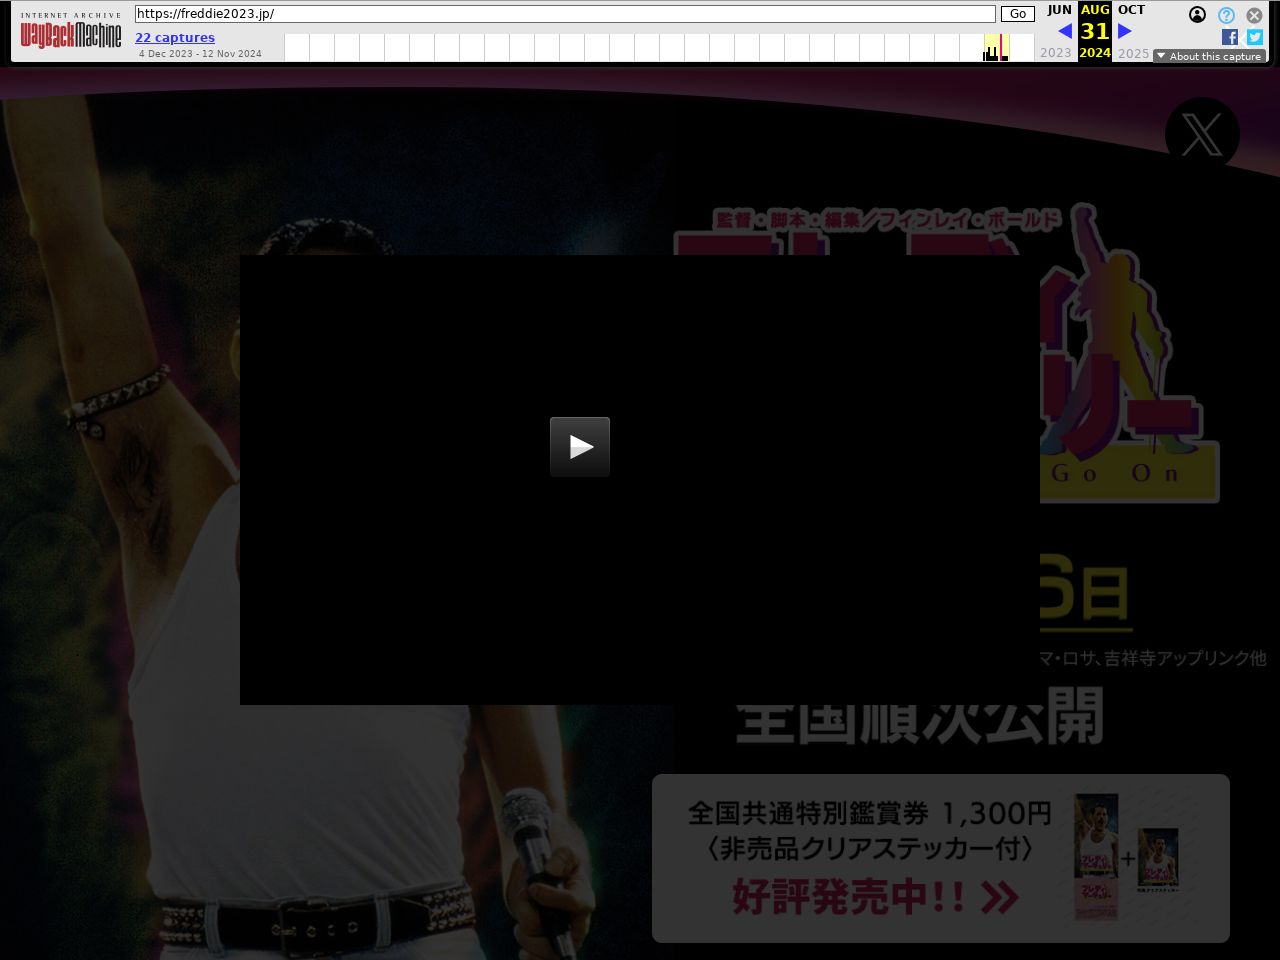Select the OCT capture month
This screenshot has width=1280, height=960.
[x=1131, y=10]
